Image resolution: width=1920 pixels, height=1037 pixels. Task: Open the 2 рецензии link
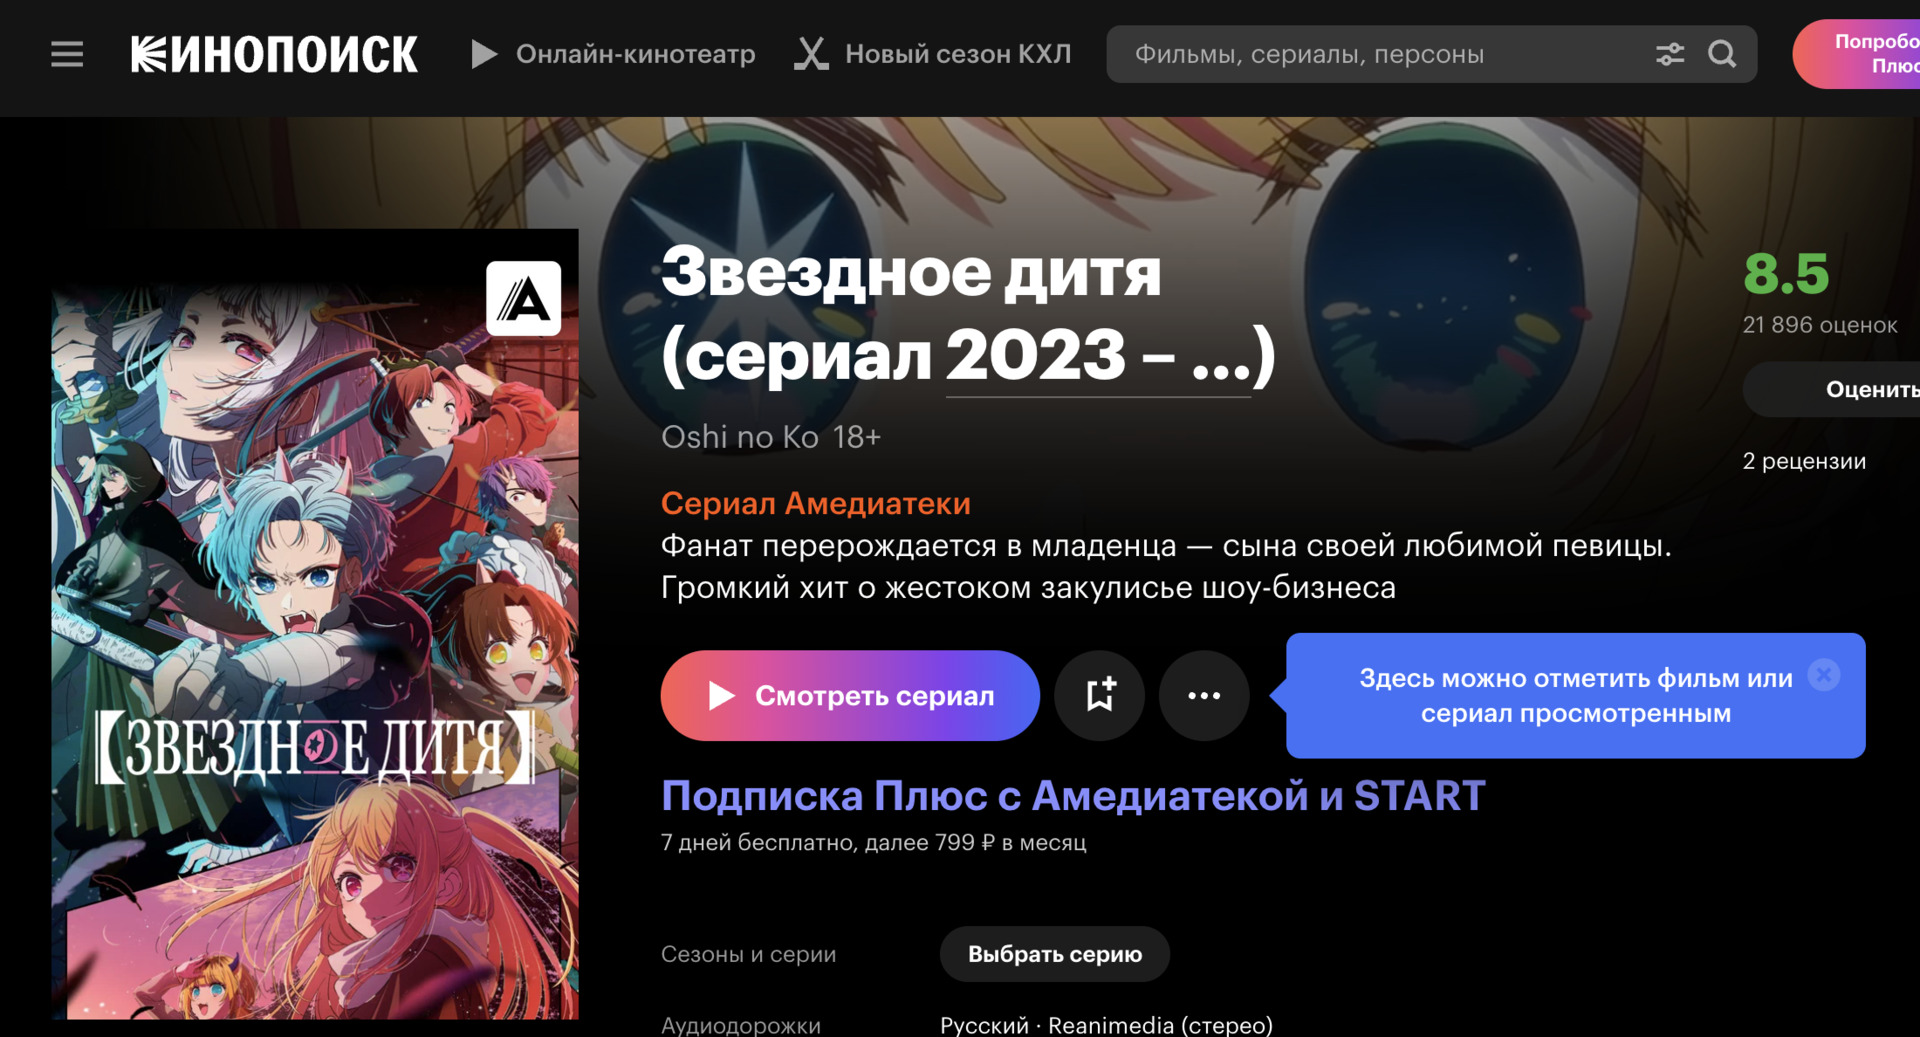pos(1804,461)
